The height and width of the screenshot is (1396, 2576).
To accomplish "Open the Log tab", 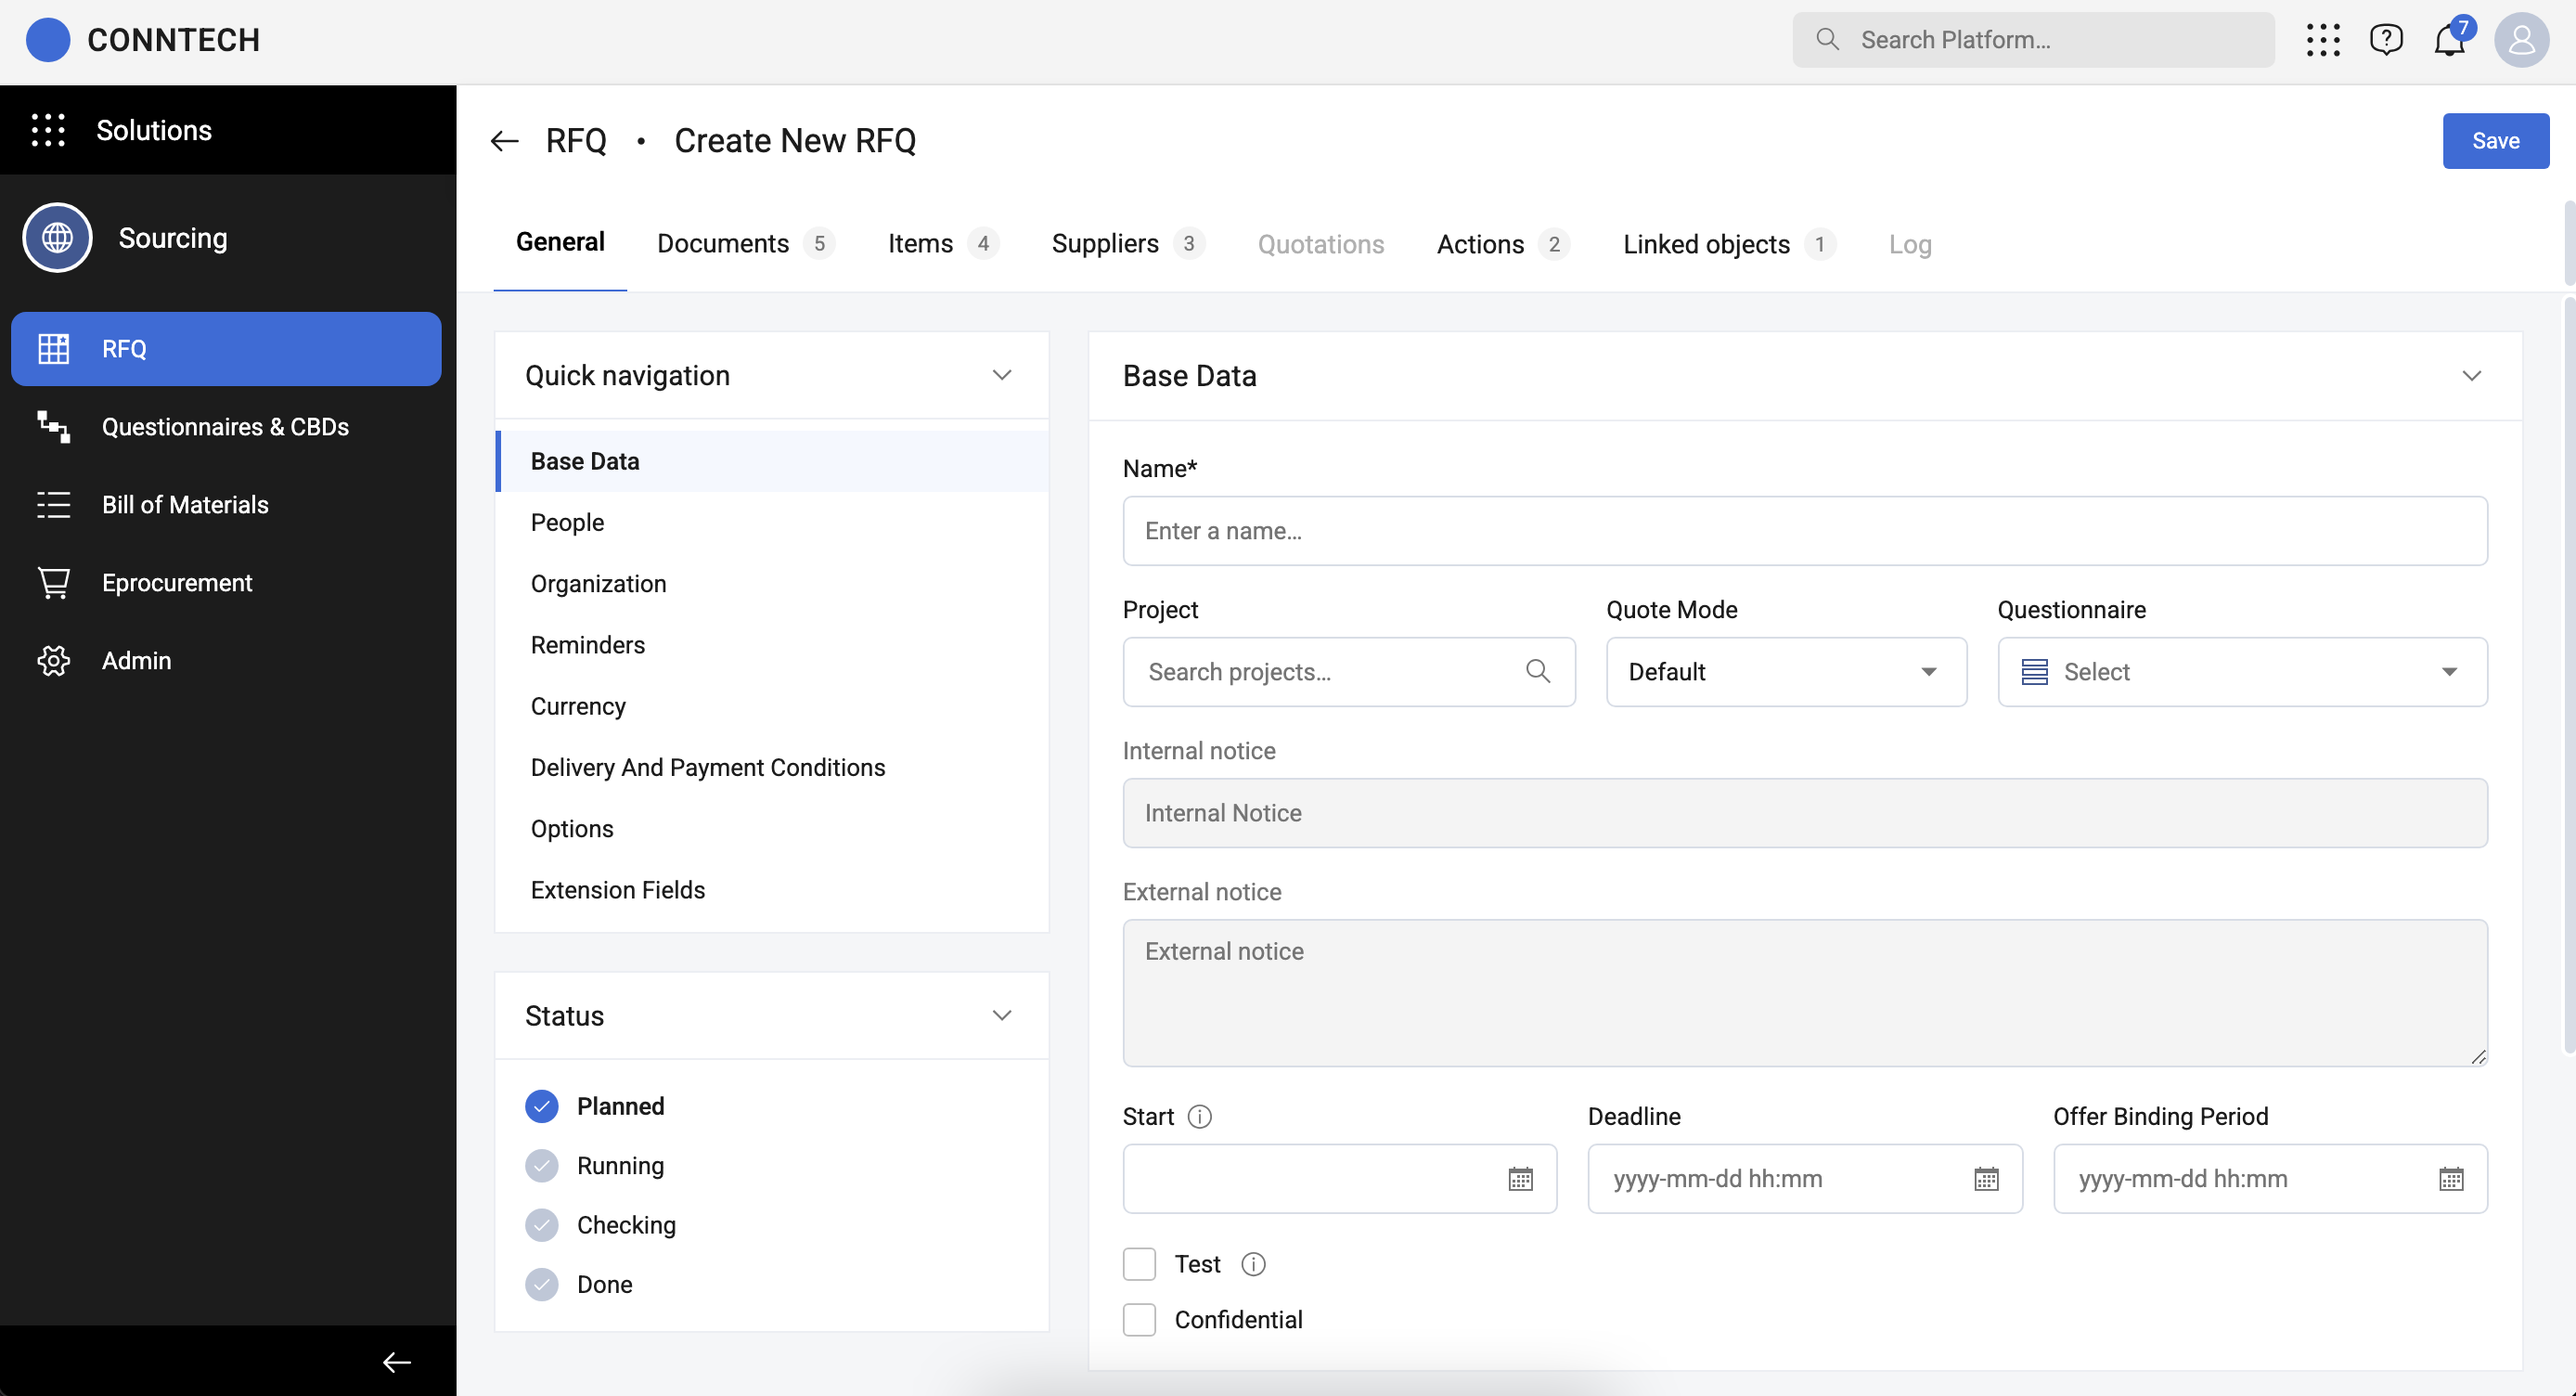I will tap(1909, 244).
